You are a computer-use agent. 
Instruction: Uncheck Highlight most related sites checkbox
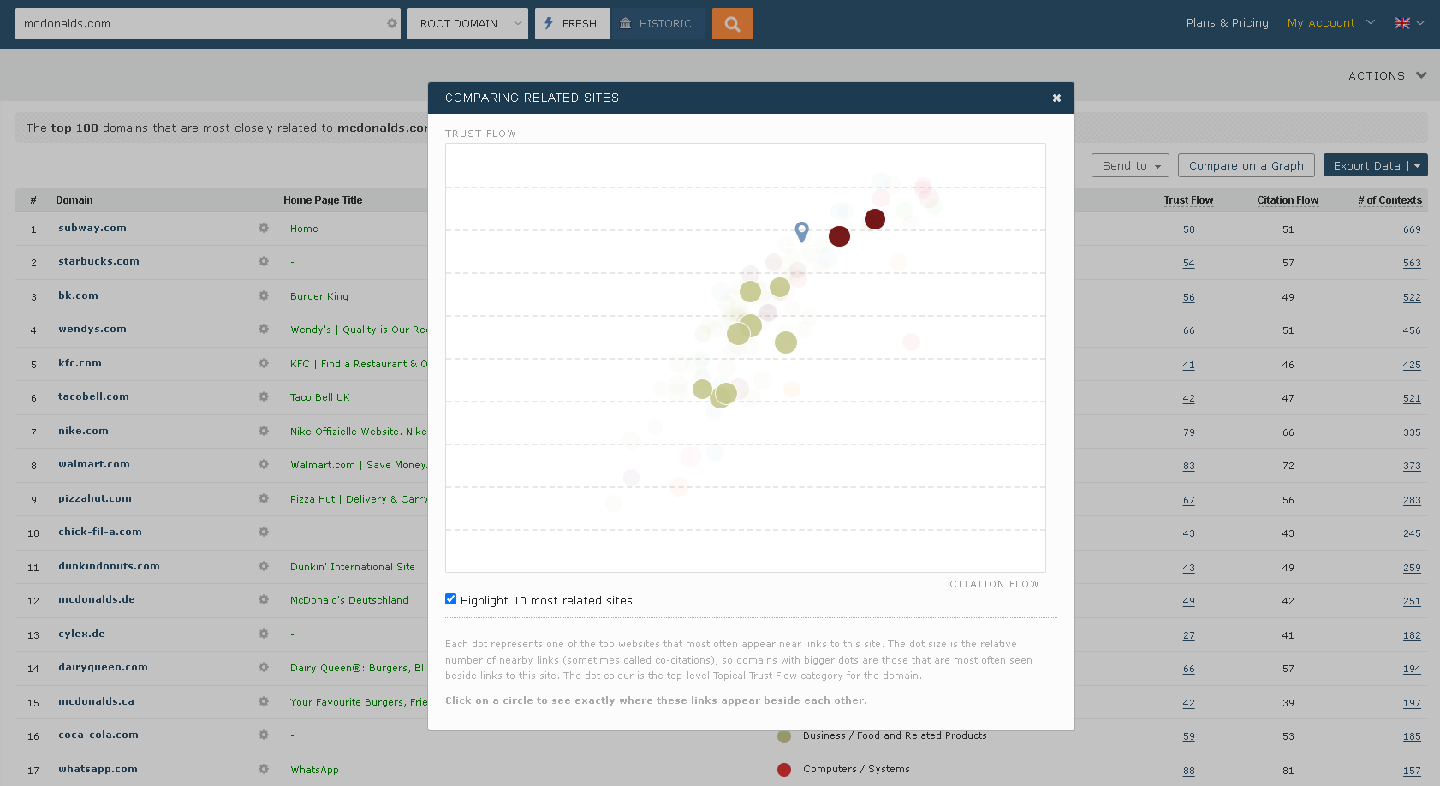(451, 599)
